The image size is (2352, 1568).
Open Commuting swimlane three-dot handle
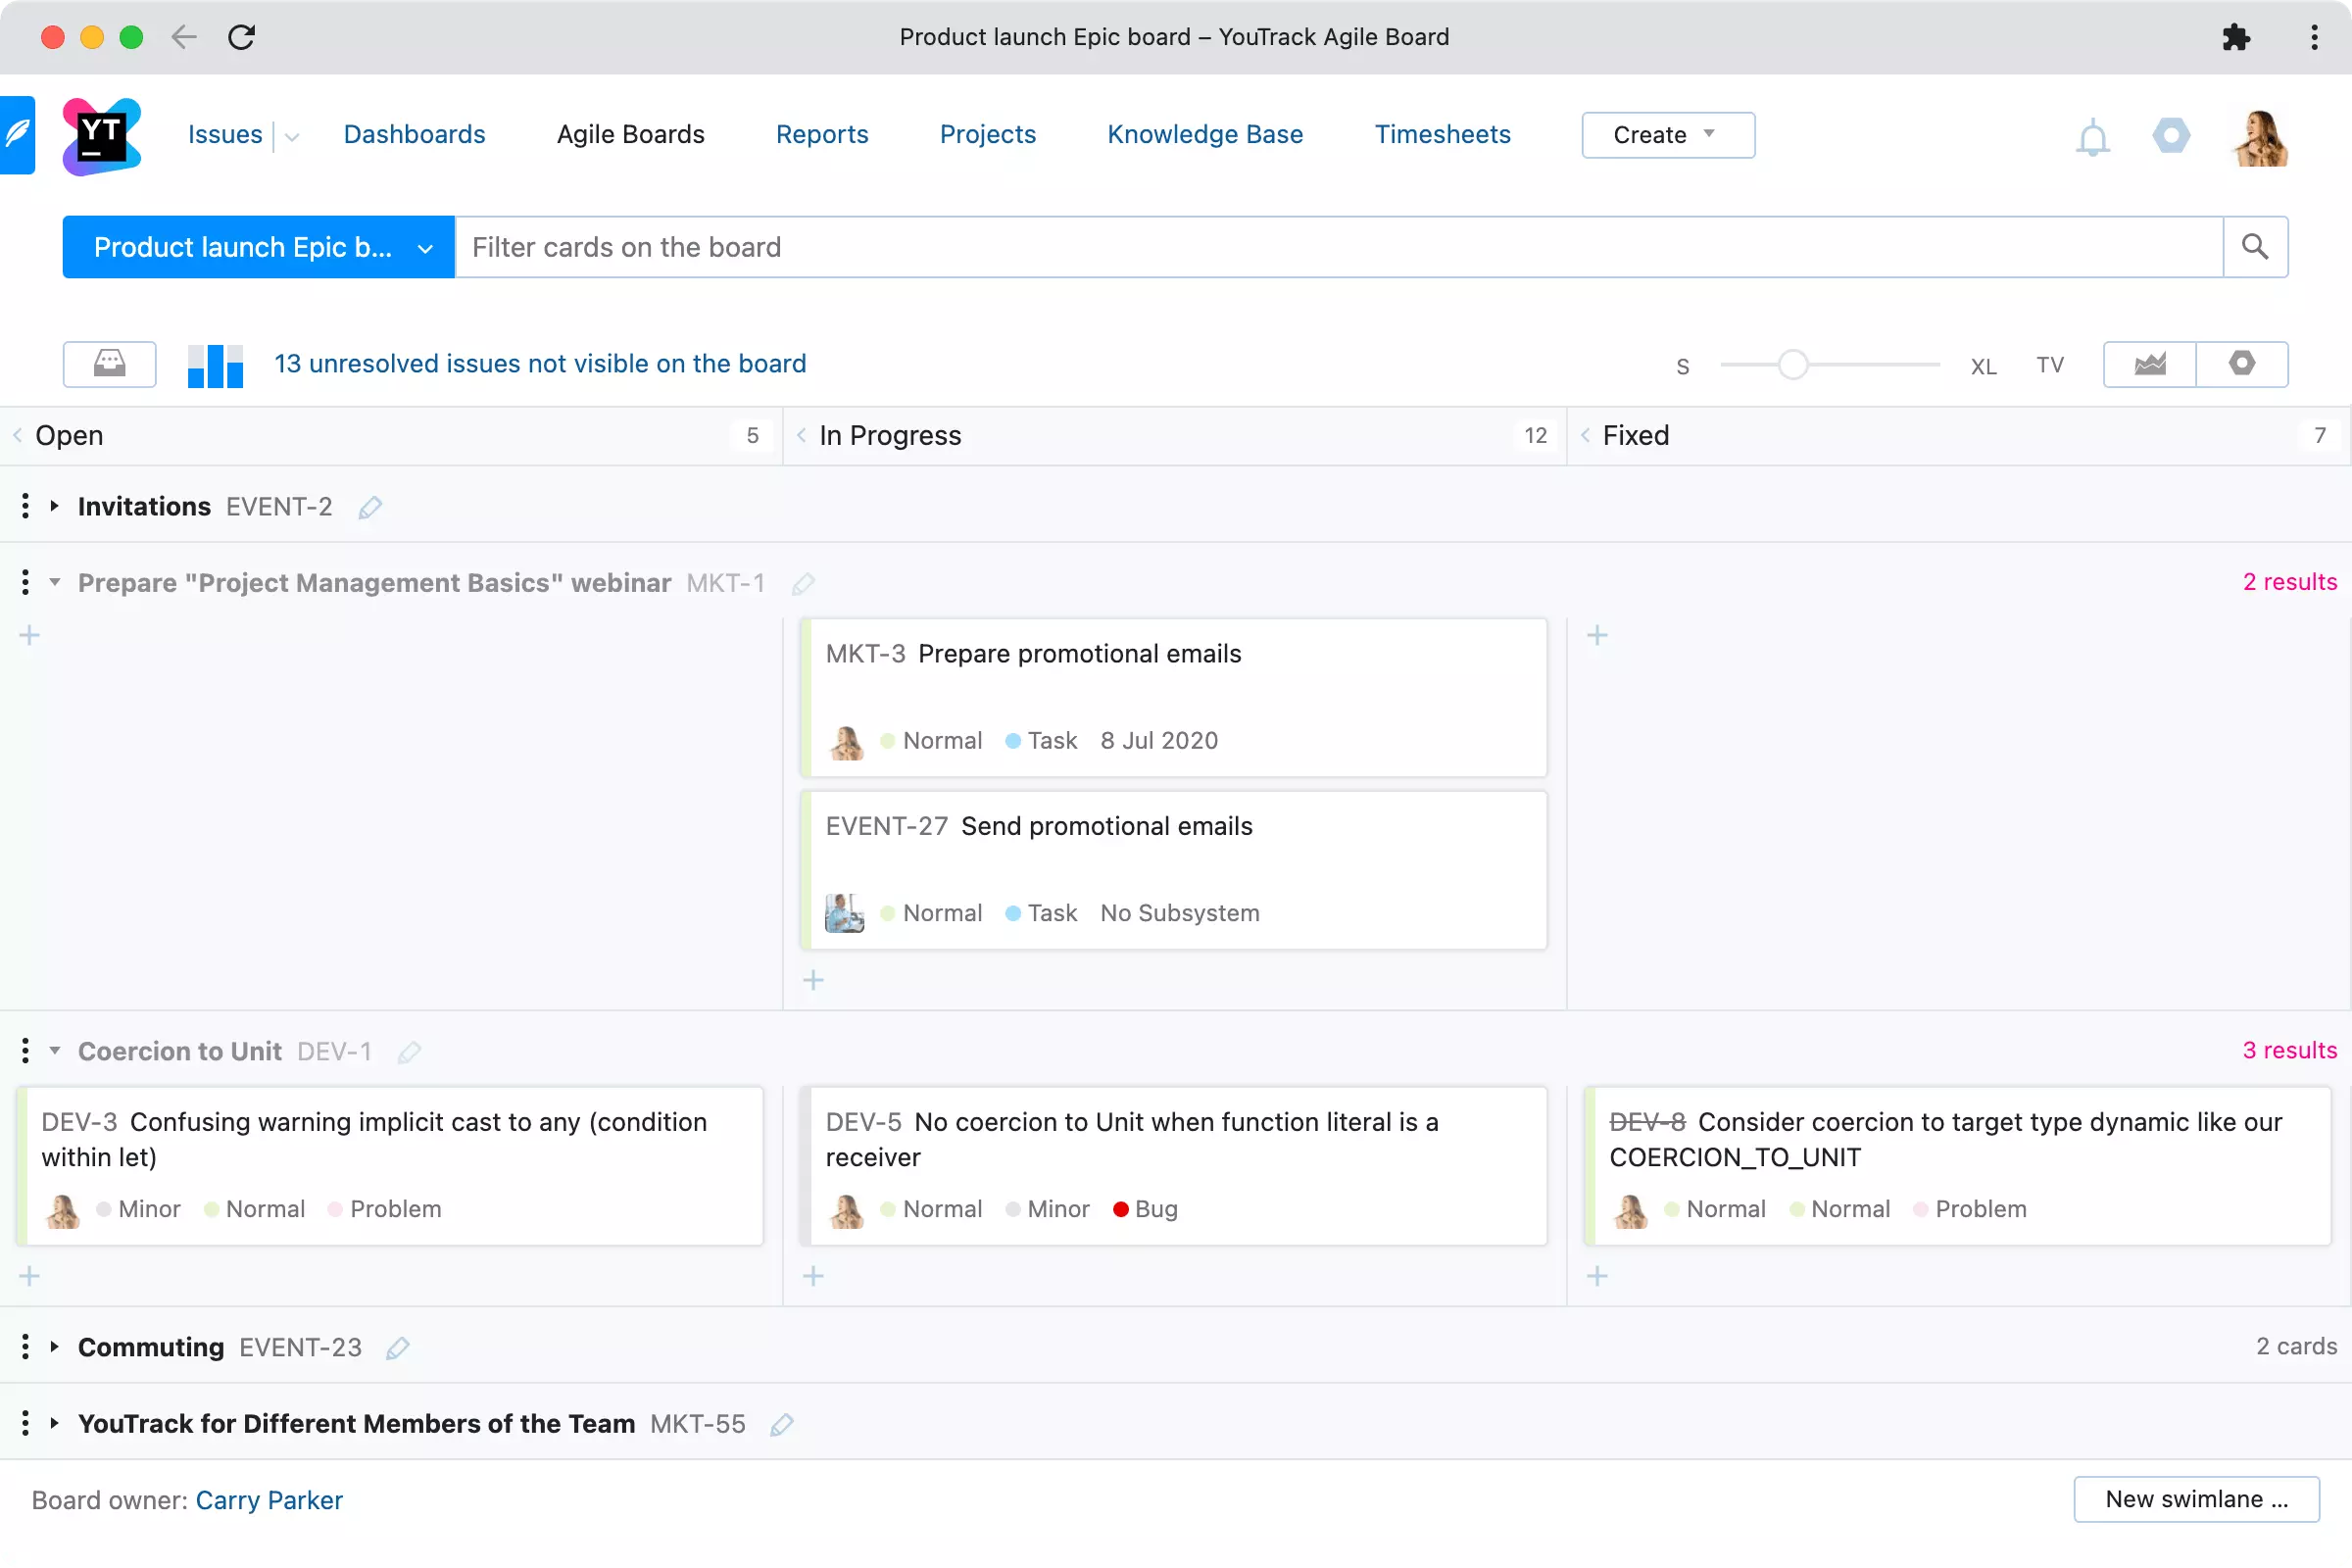[25, 1346]
